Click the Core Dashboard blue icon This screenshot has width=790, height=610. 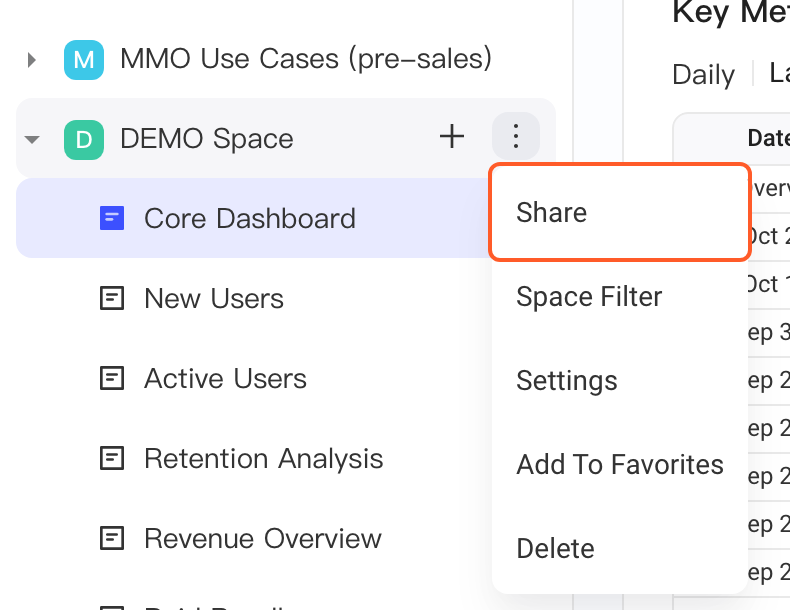click(112, 218)
